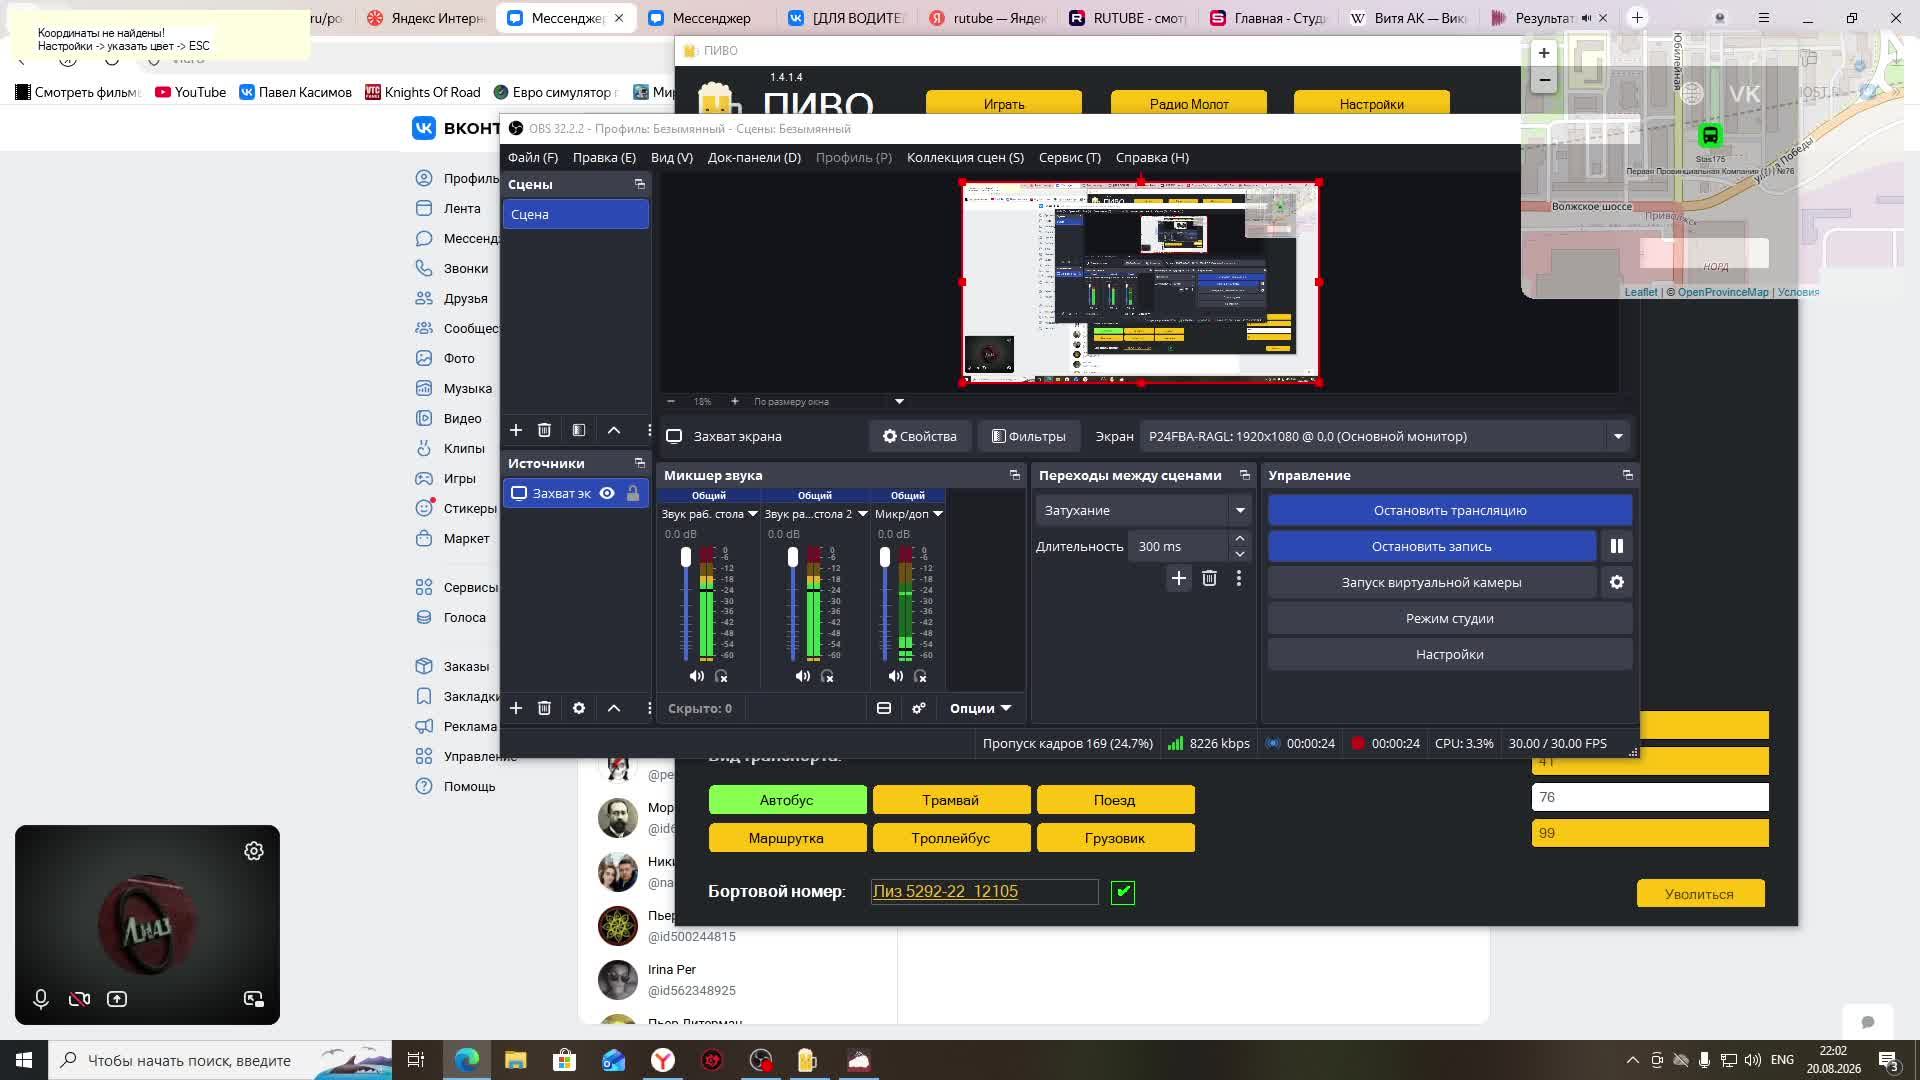Open the Правка (E) menu
This screenshot has width=1920, height=1080.
click(604, 157)
